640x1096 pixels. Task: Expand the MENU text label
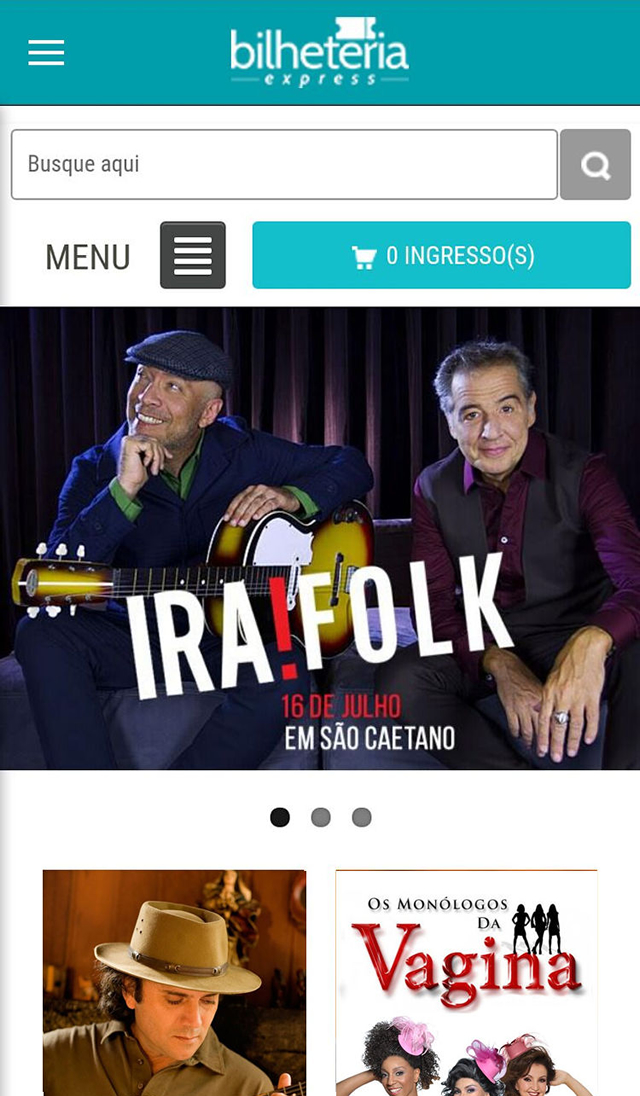[88, 257]
